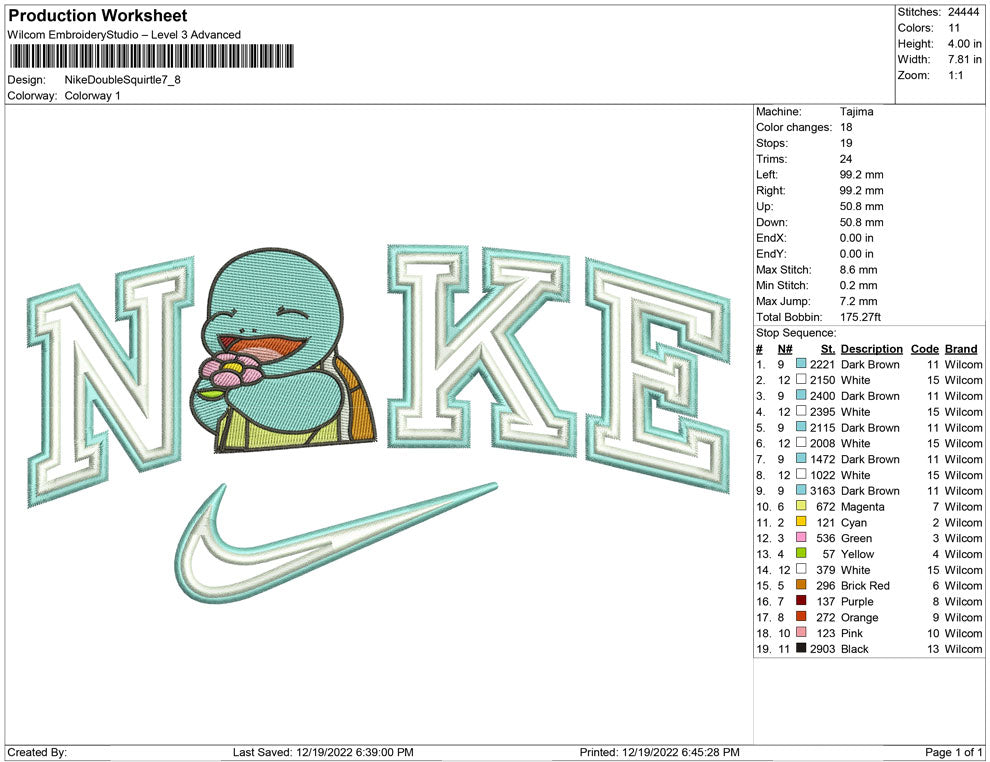
Task: Click the white swatch in stop 14
Action: (801, 569)
